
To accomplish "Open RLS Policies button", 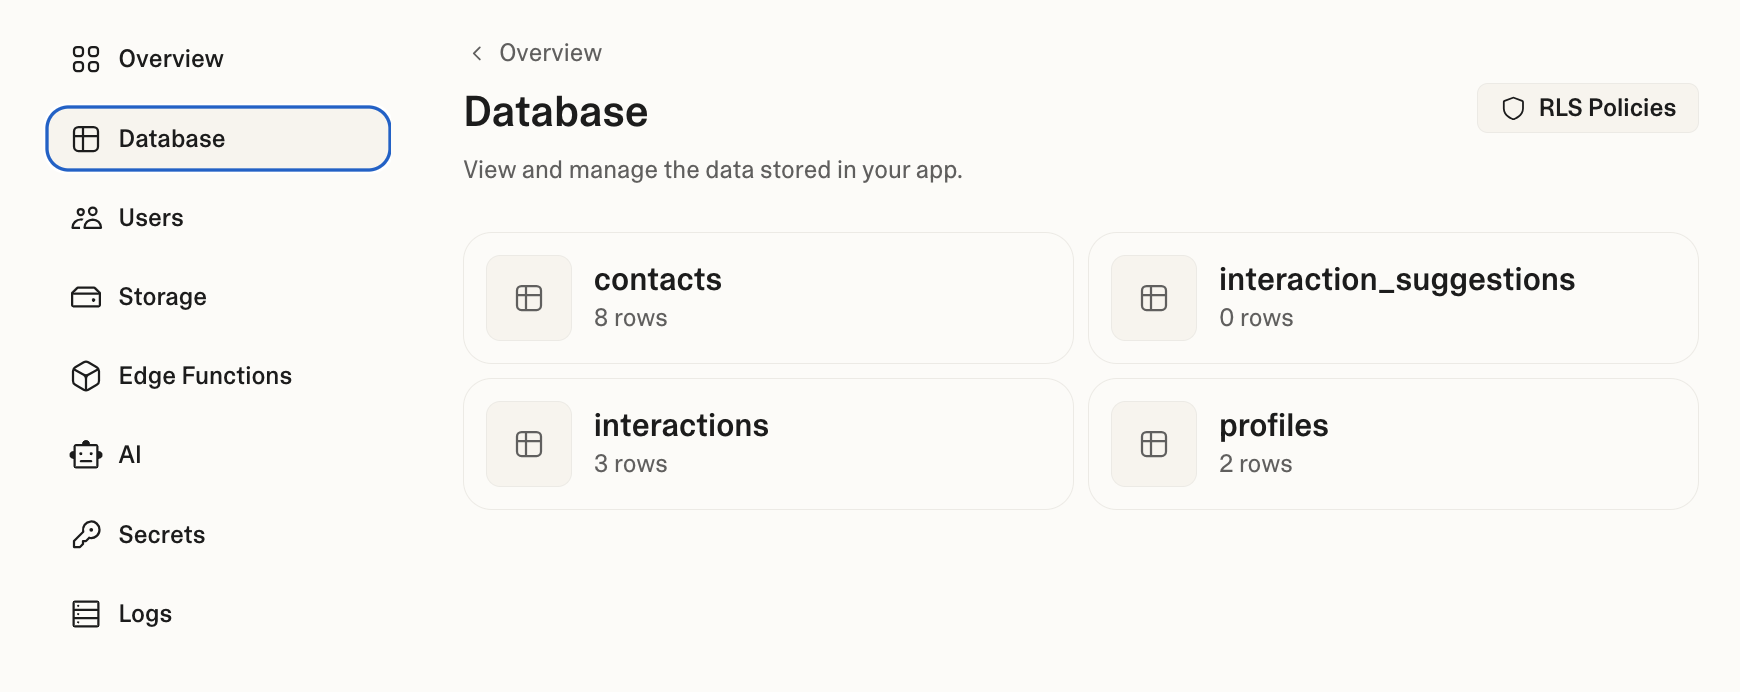I will tap(1587, 108).
